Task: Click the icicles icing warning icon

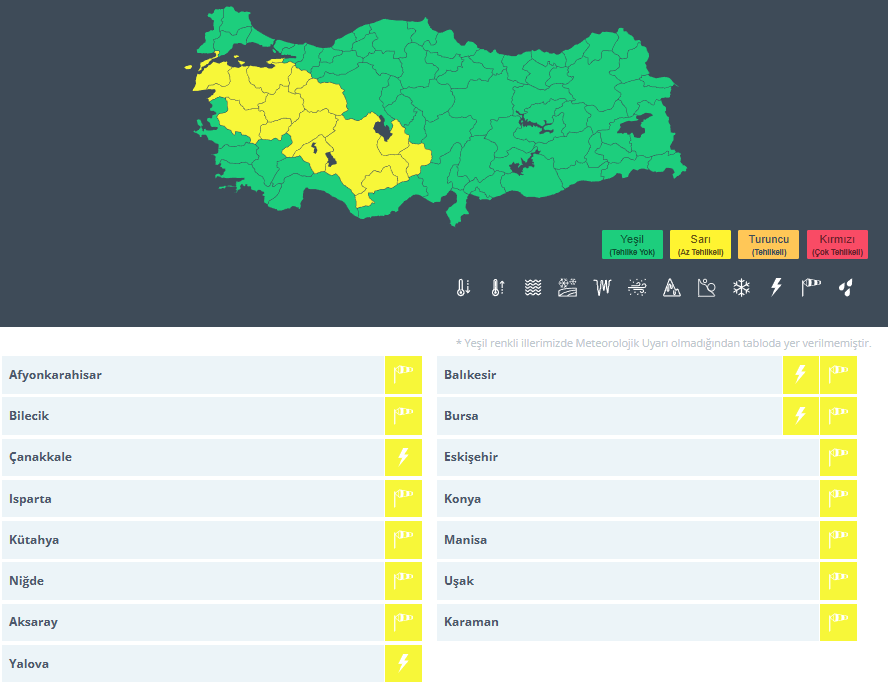Action: tap(602, 288)
